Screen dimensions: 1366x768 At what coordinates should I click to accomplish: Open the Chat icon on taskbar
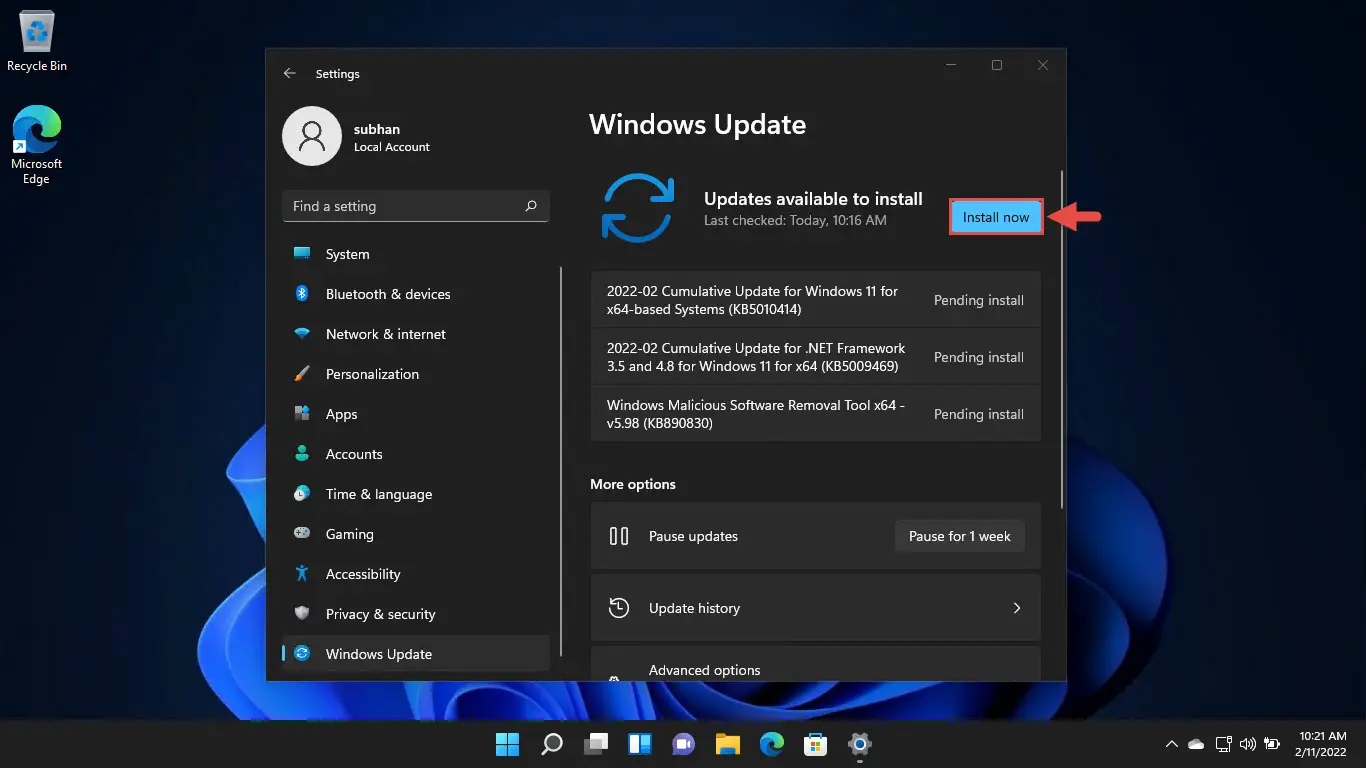684,744
